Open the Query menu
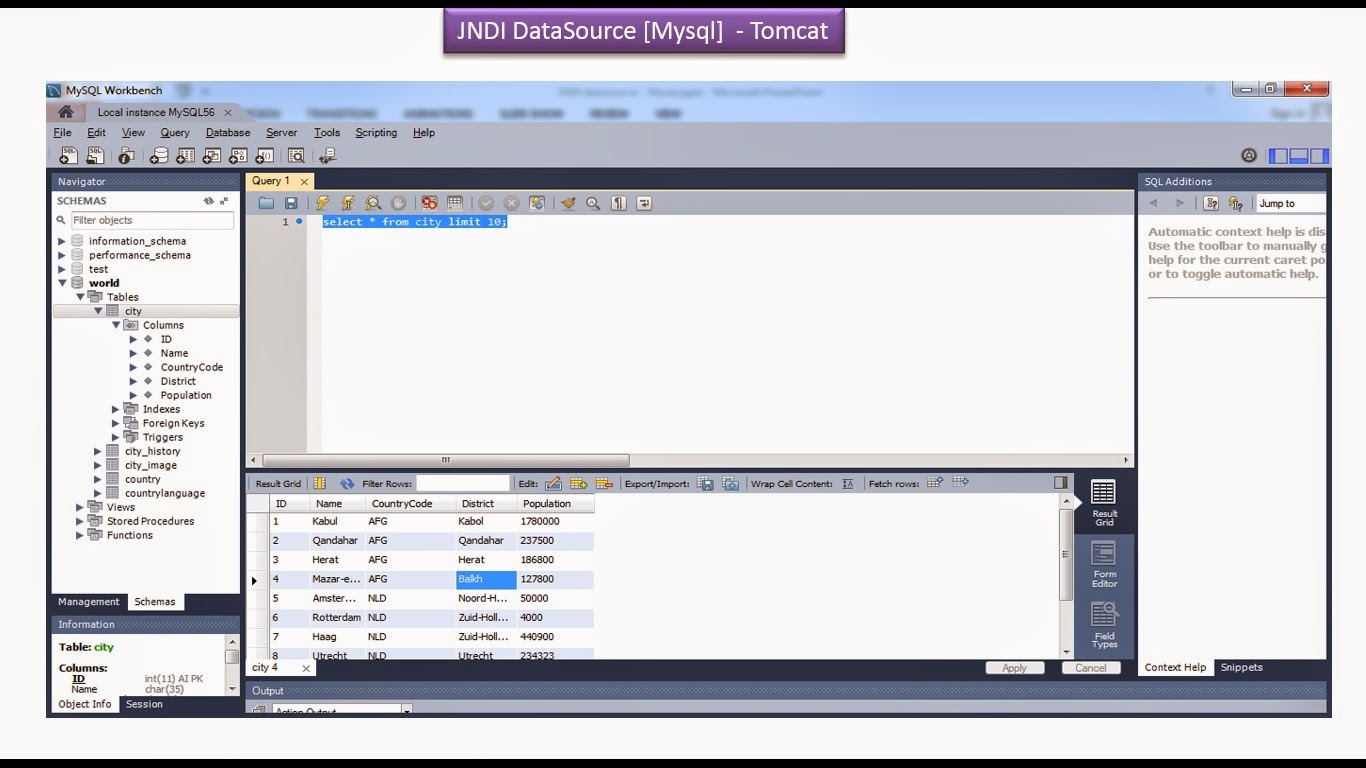 (x=175, y=132)
